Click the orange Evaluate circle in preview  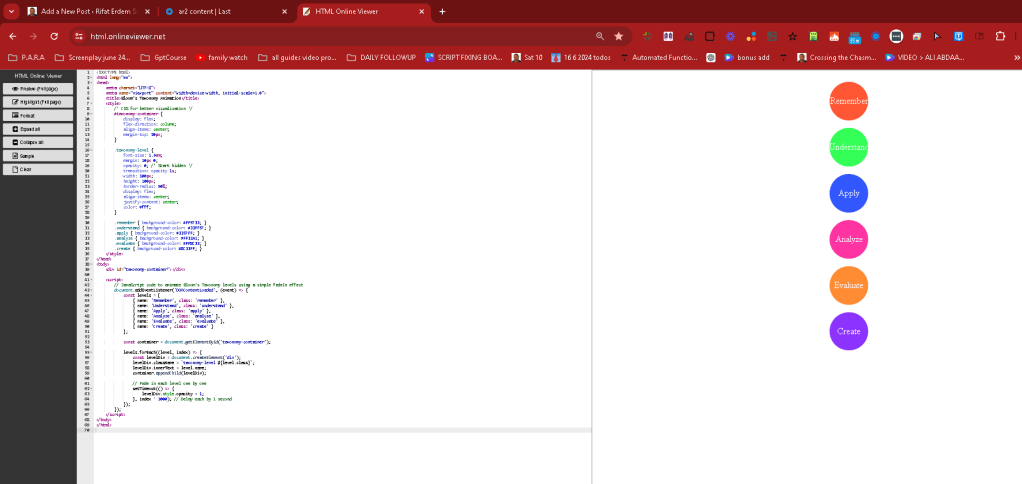(849, 285)
